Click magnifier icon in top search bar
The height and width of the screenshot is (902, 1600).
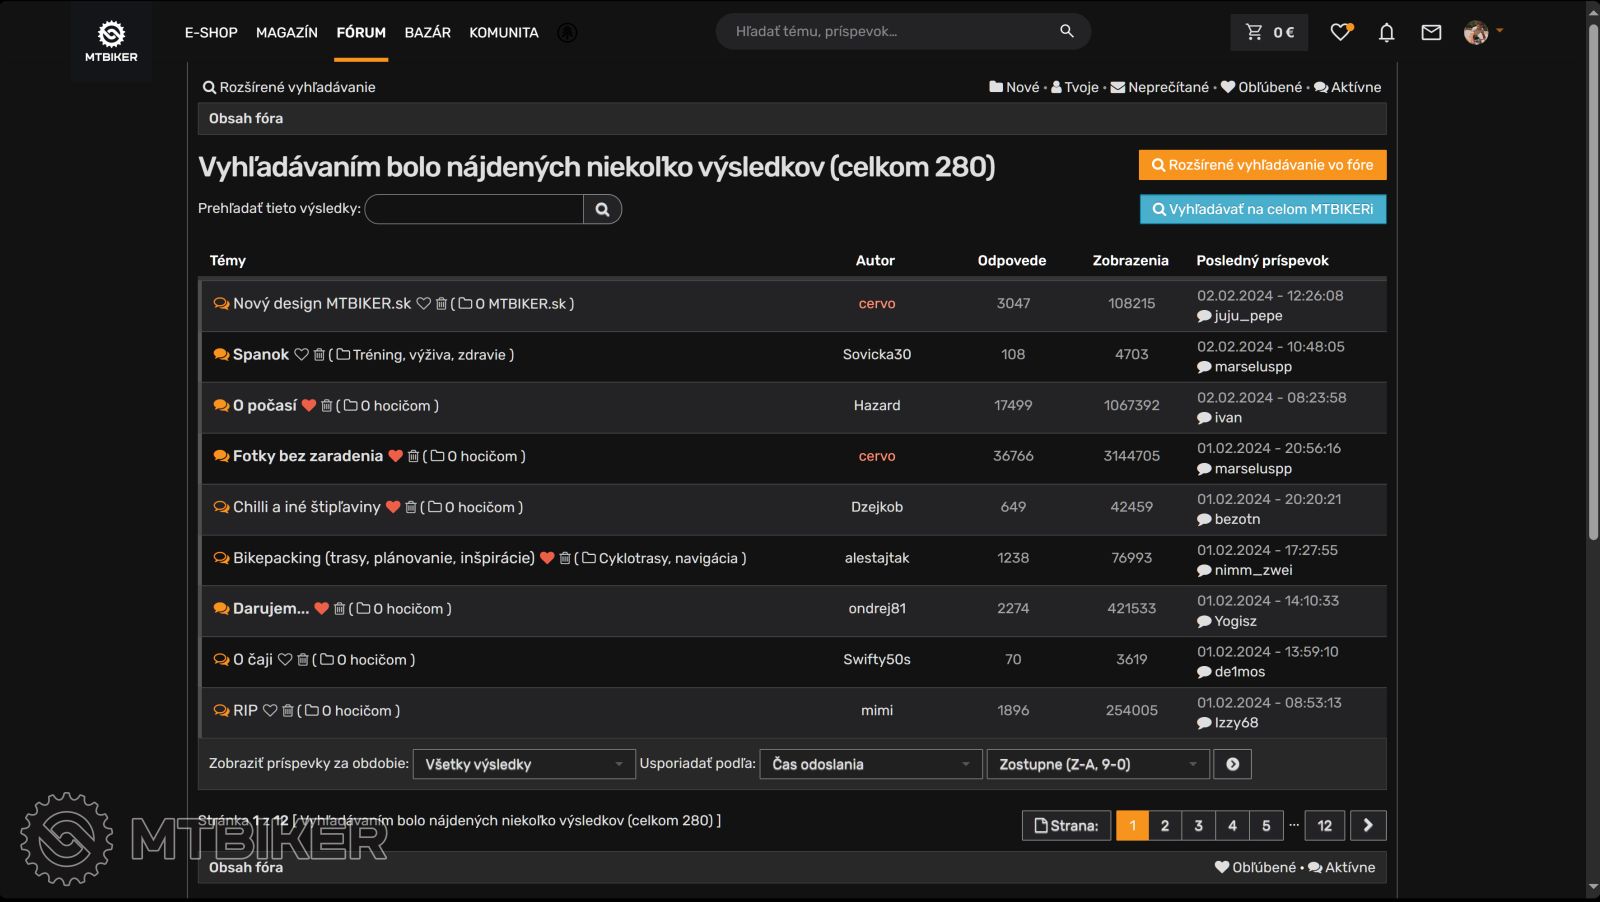1067,31
